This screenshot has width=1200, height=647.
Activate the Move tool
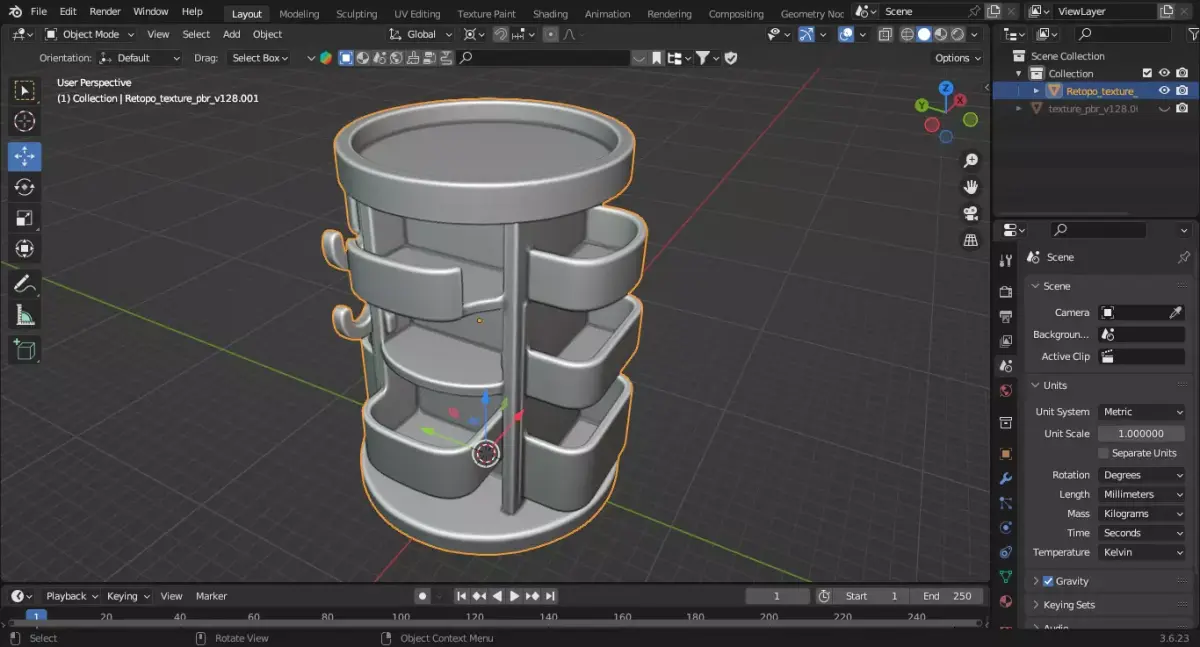tap(25, 156)
